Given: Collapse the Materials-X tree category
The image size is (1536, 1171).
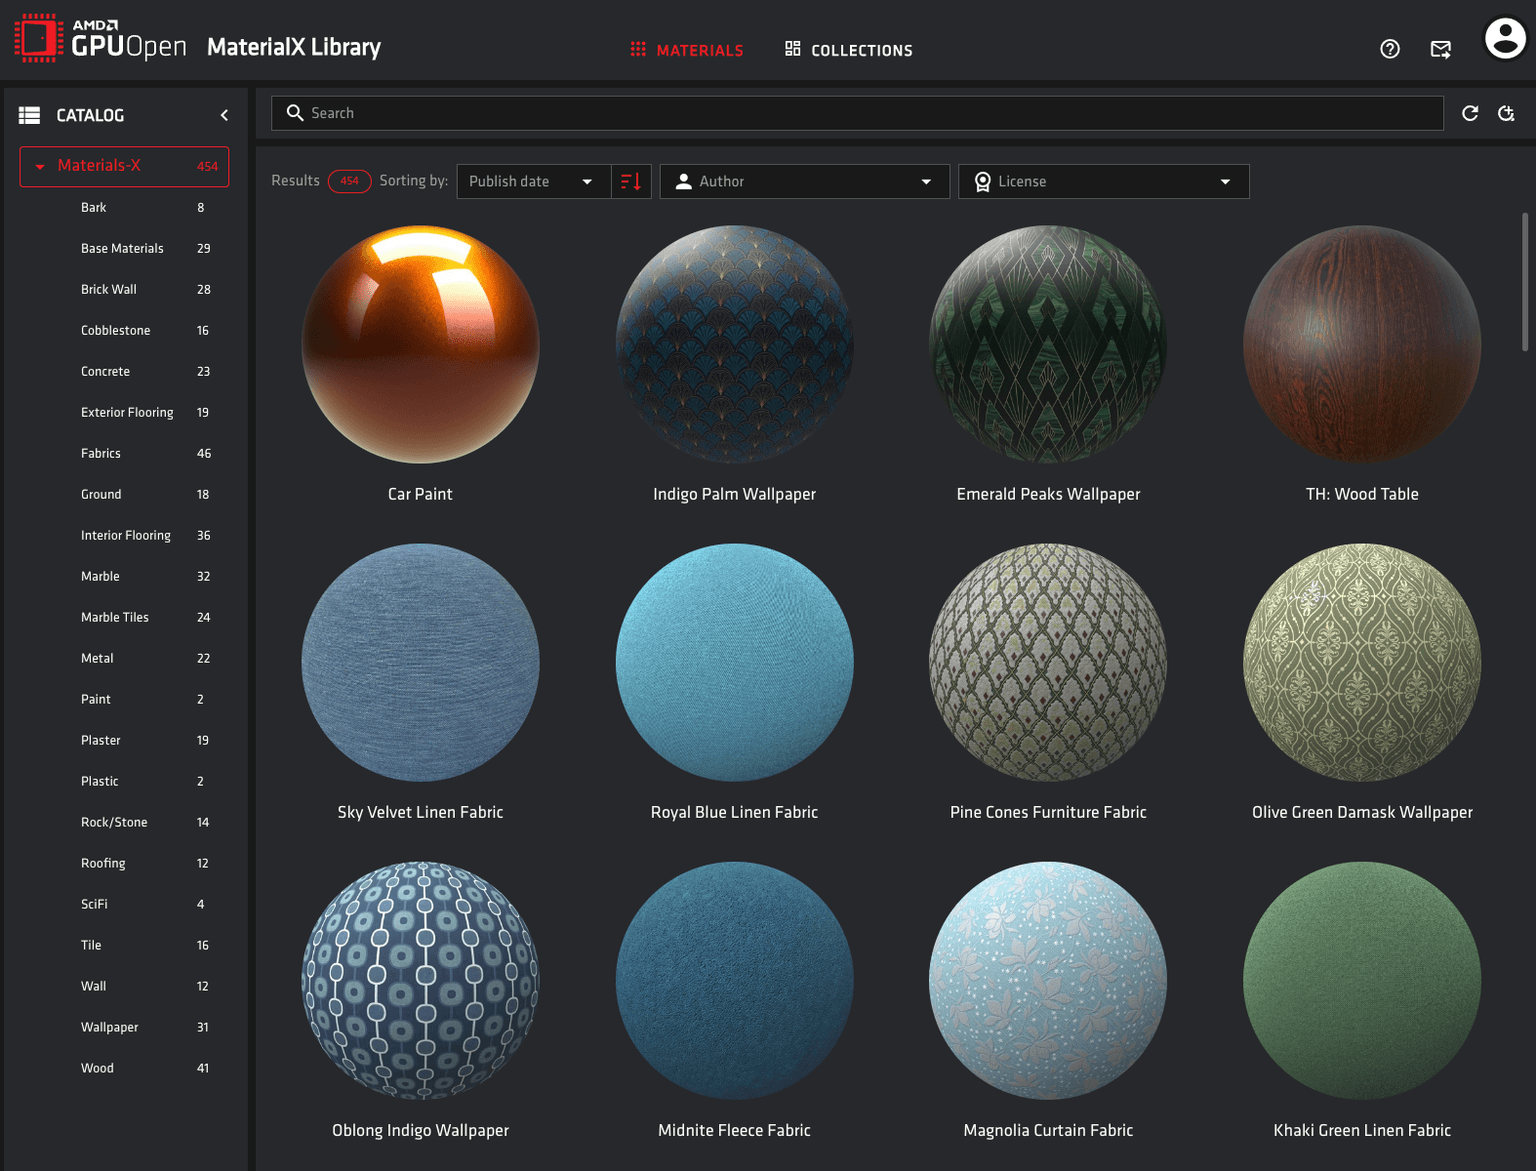Looking at the screenshot, I should tap(40, 167).
